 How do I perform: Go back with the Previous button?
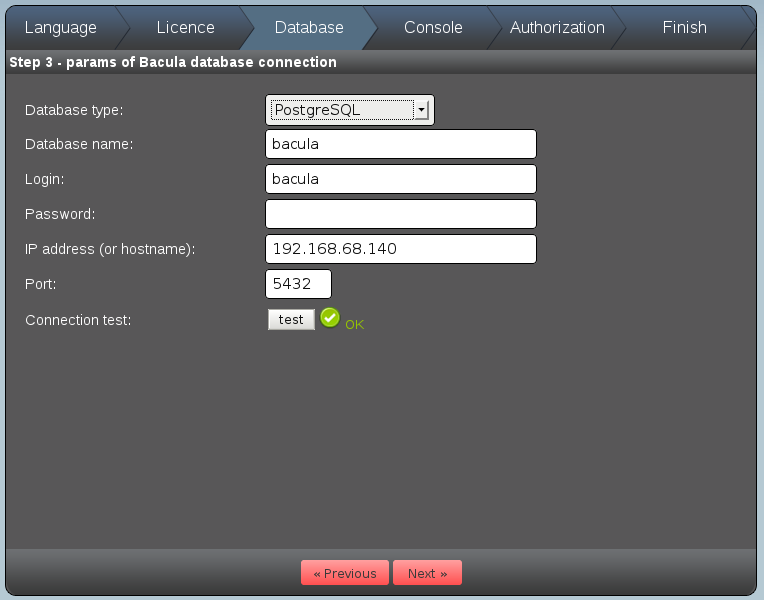pyautogui.click(x=345, y=573)
